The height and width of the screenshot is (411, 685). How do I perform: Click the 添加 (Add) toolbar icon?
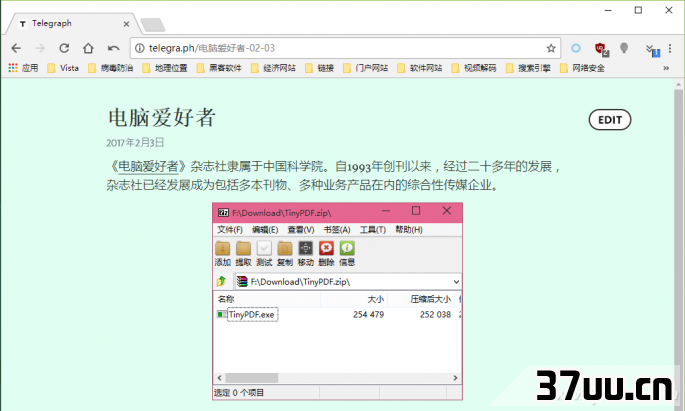(223, 254)
